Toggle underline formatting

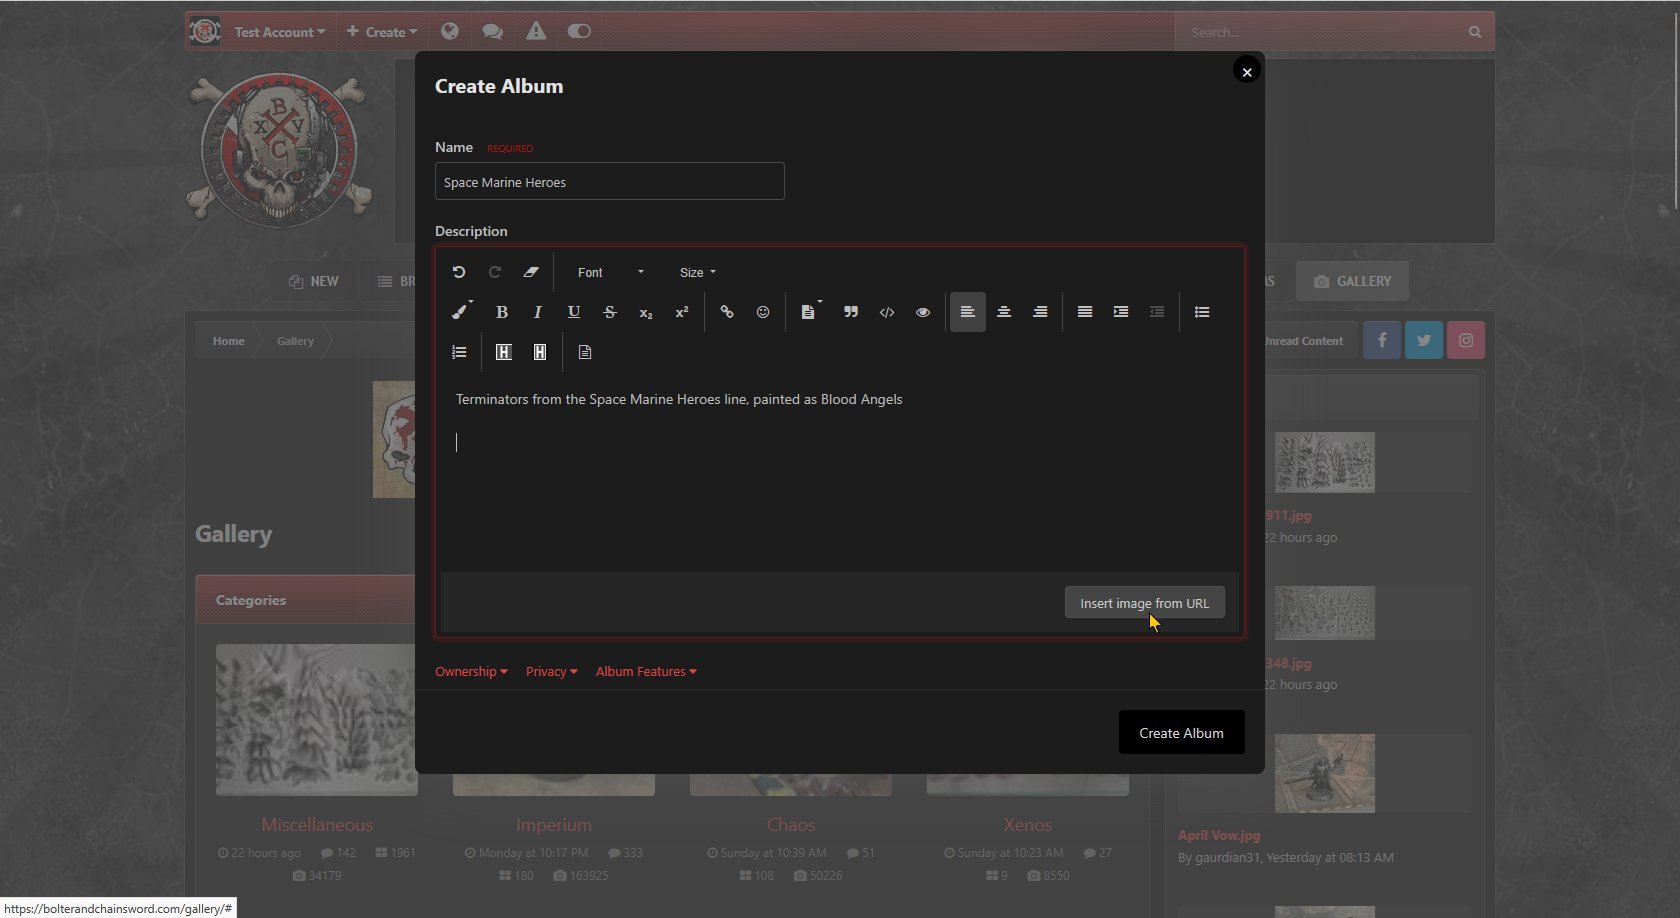pos(574,312)
